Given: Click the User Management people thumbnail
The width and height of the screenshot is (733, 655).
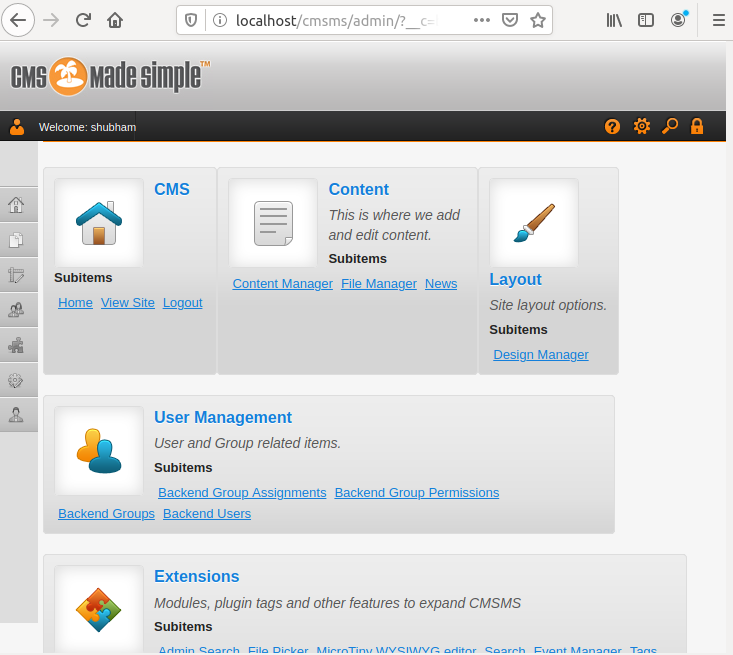Looking at the screenshot, I should tap(99, 451).
